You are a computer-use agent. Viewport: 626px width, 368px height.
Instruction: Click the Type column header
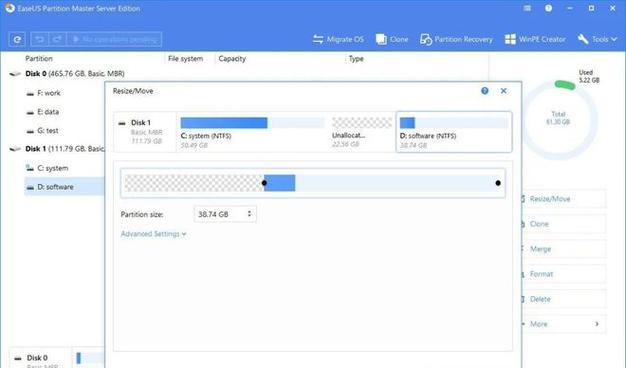[x=356, y=59]
